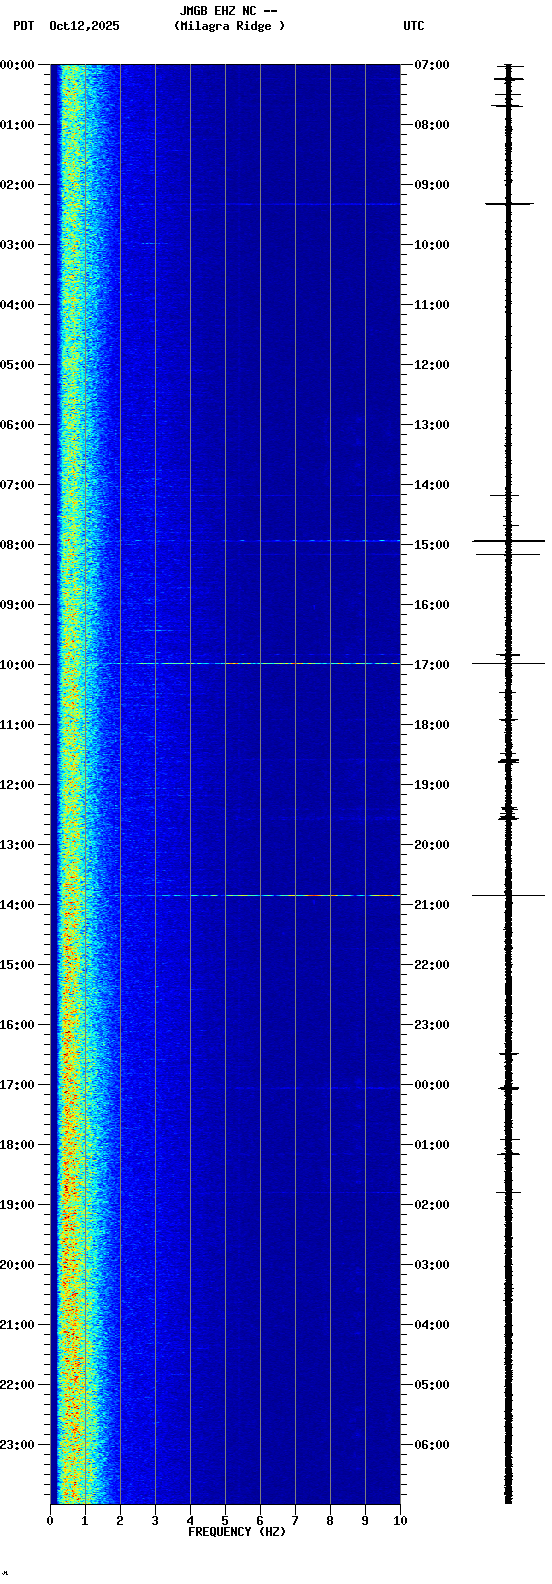Select the 19:00 PDT time tick
The height and width of the screenshot is (1584, 552).
[17, 1205]
